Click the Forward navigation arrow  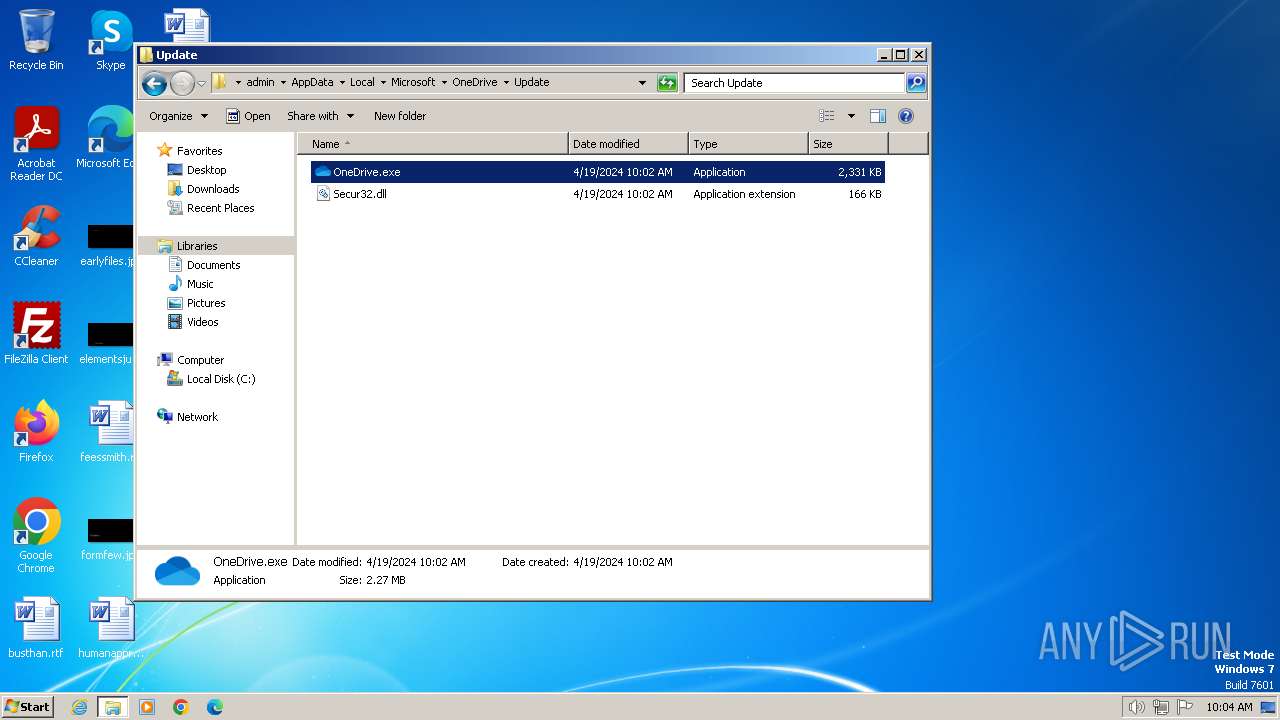click(182, 83)
